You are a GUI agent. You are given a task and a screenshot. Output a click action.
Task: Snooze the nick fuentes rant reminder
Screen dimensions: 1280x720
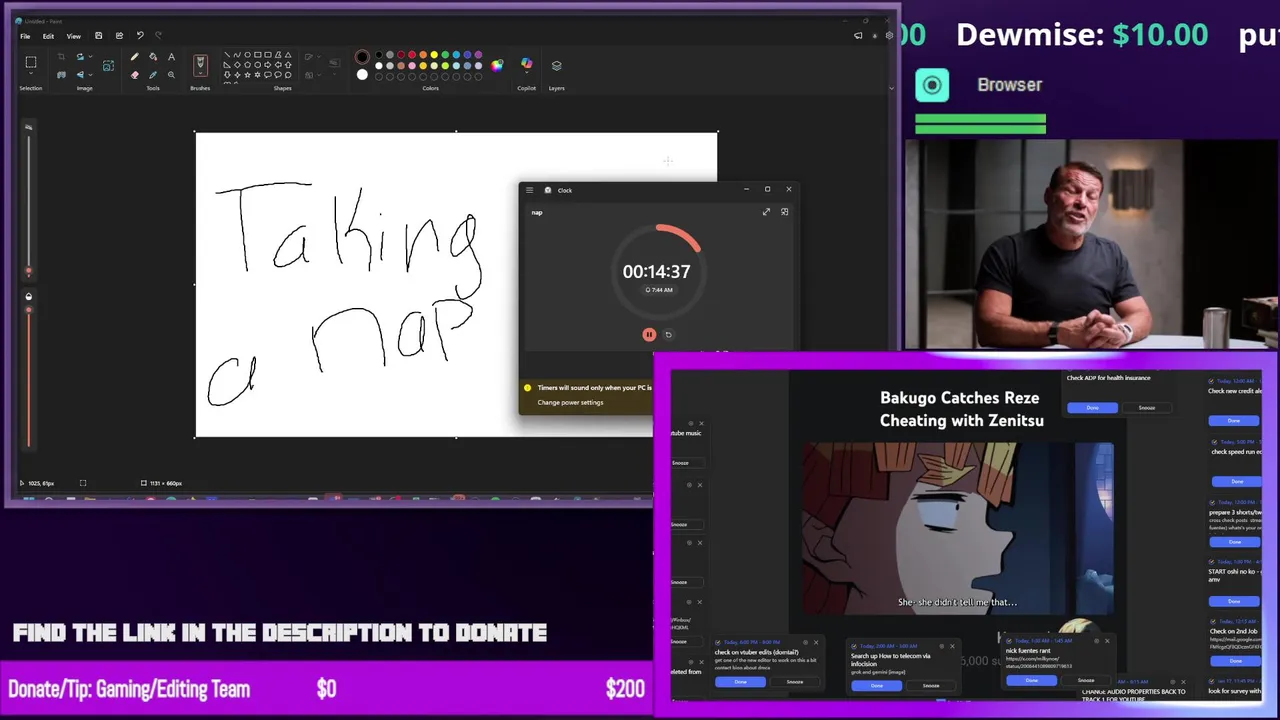(1086, 680)
